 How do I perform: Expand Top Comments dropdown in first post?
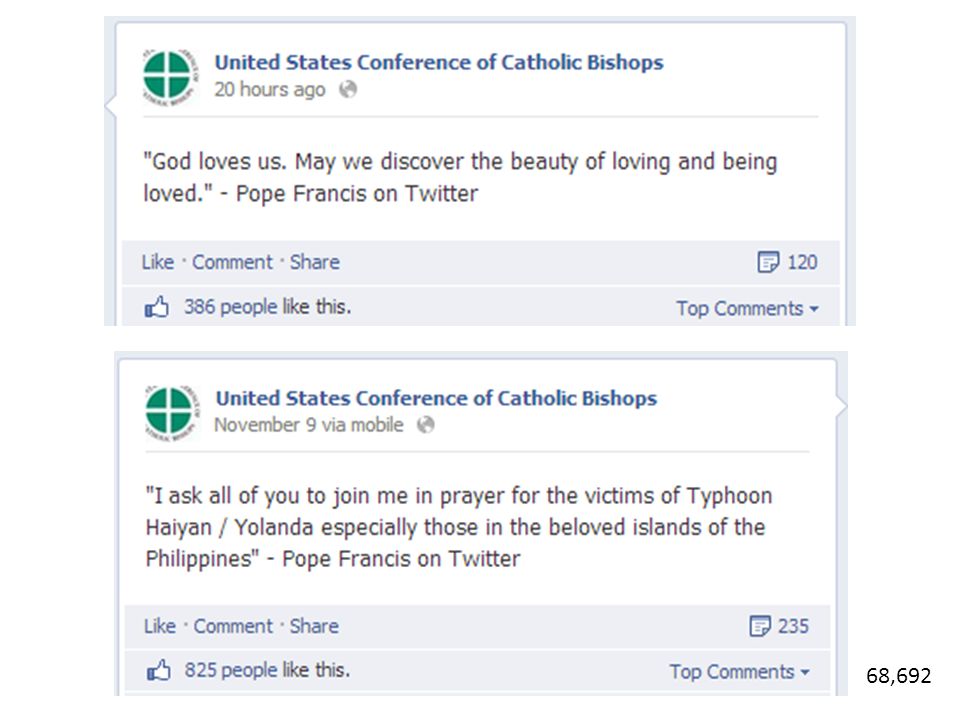coord(747,308)
